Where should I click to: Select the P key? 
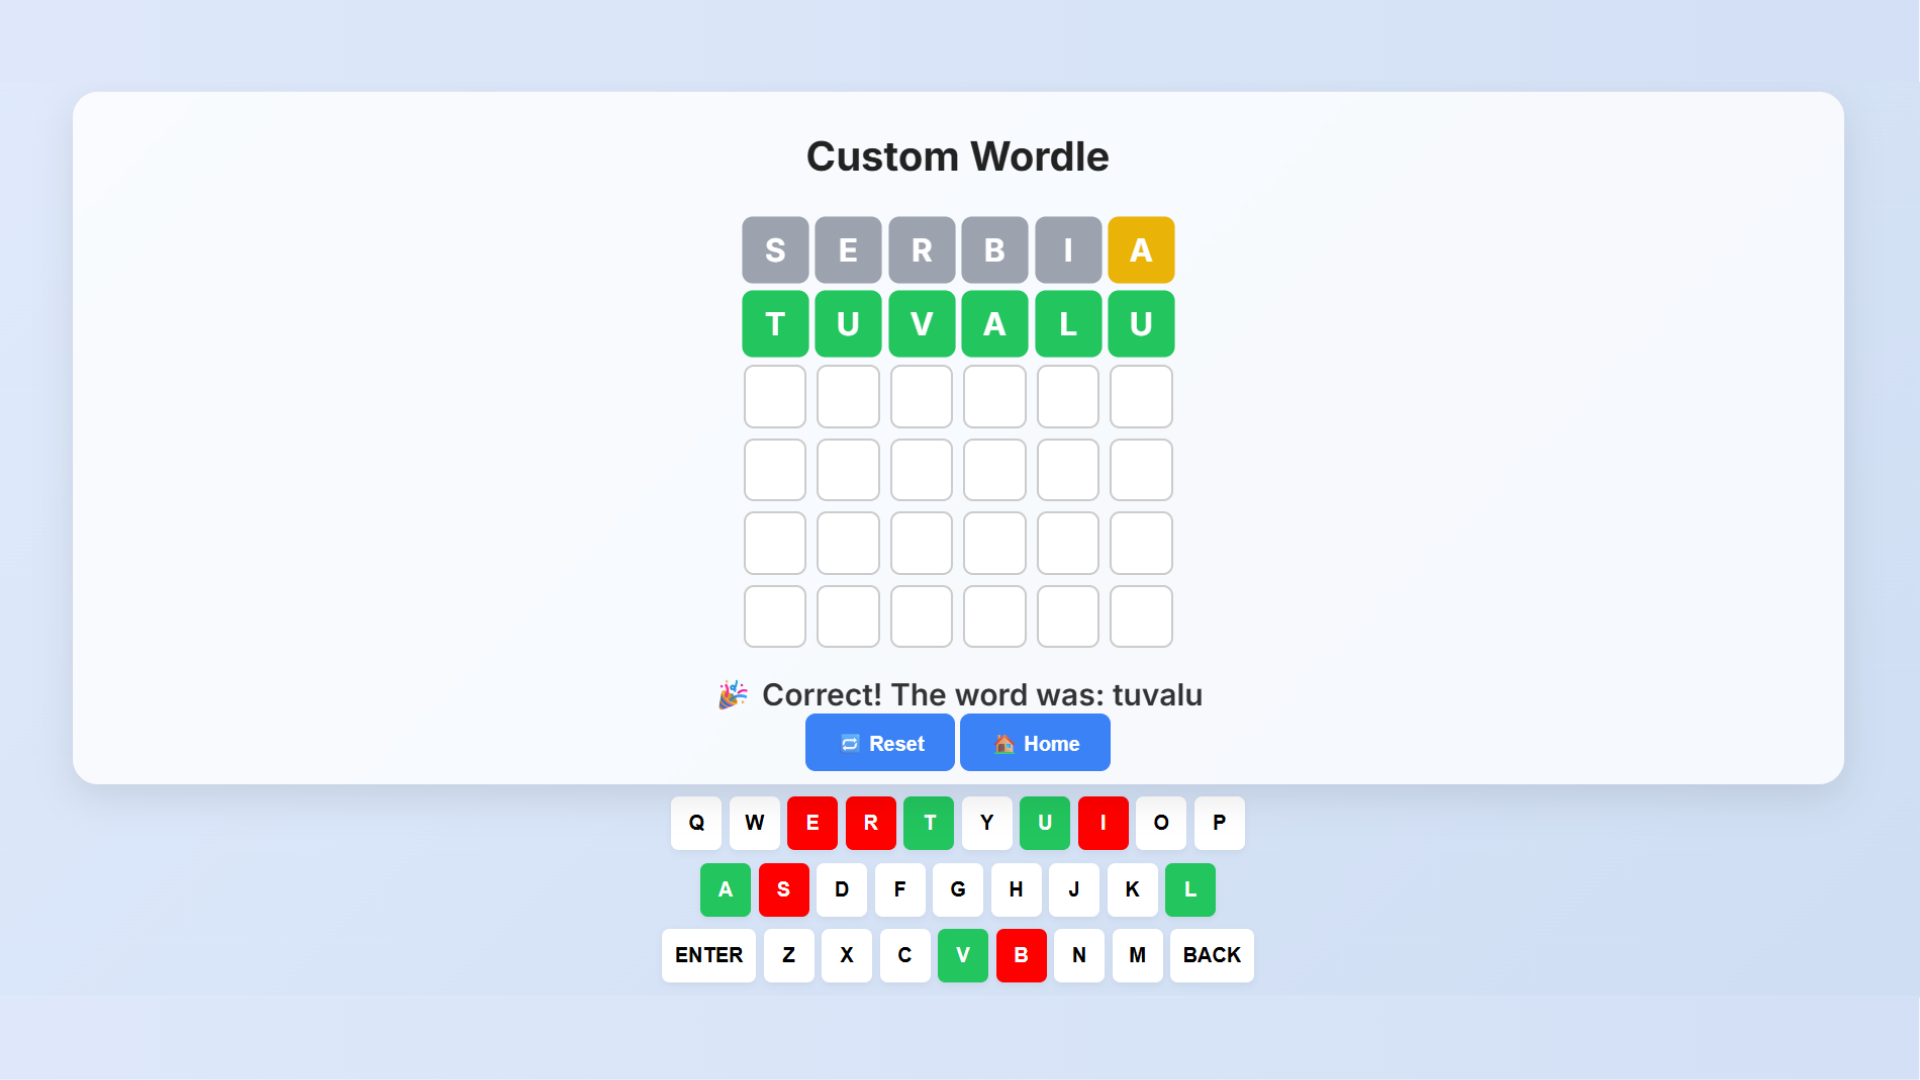pyautogui.click(x=1219, y=823)
